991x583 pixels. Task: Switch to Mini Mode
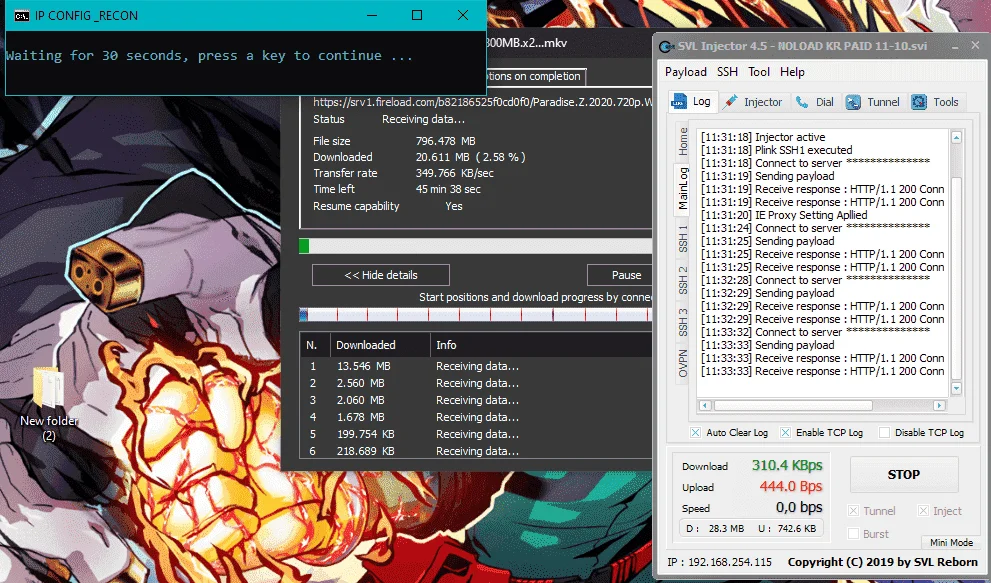click(951, 543)
